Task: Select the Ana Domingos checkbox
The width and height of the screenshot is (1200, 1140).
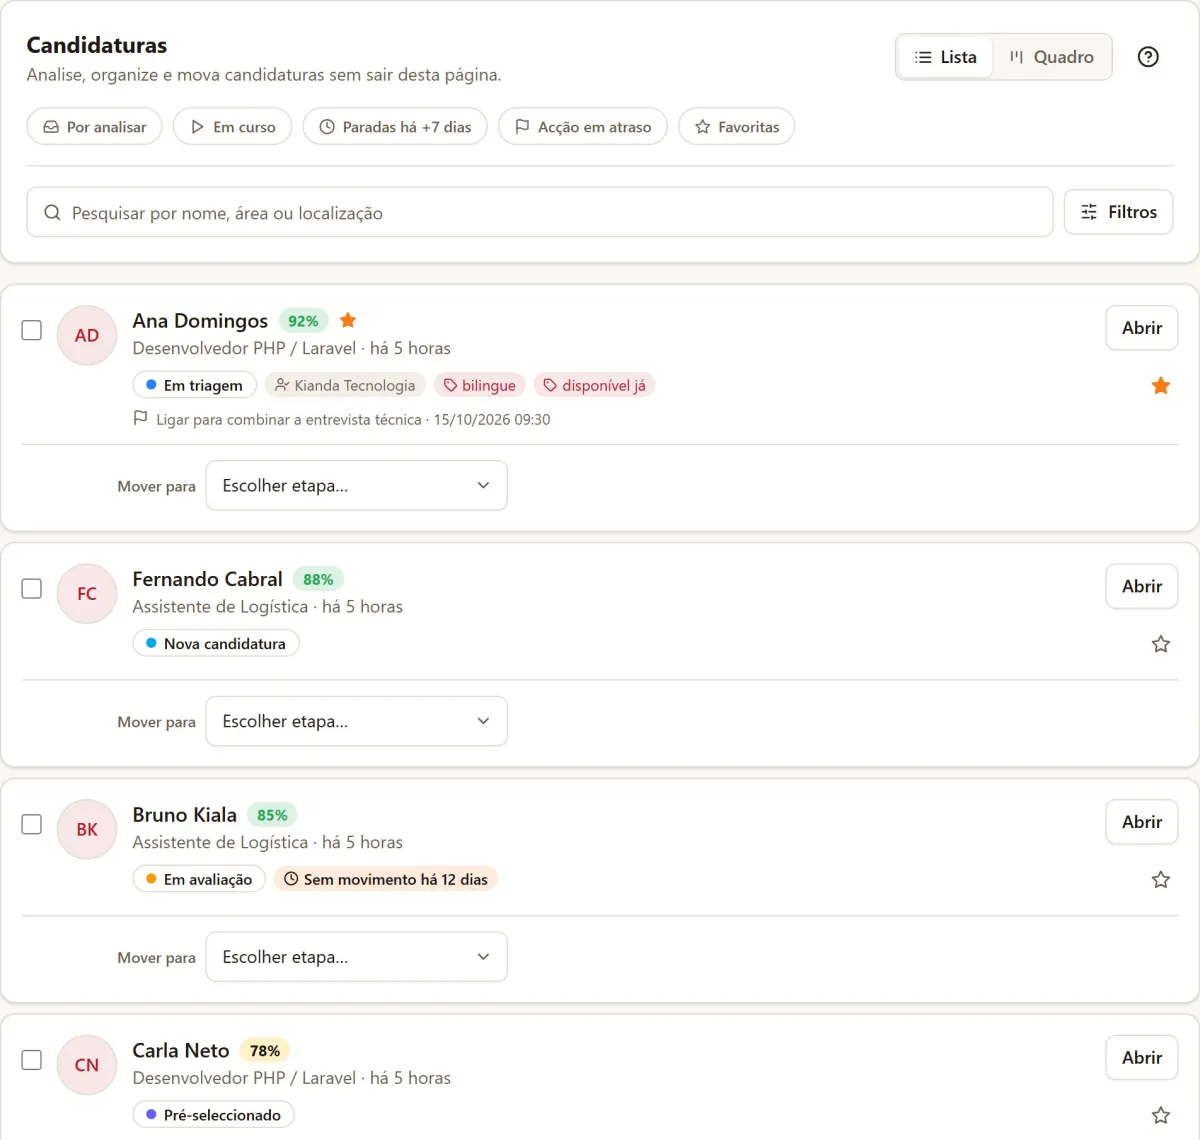Action: point(32,330)
